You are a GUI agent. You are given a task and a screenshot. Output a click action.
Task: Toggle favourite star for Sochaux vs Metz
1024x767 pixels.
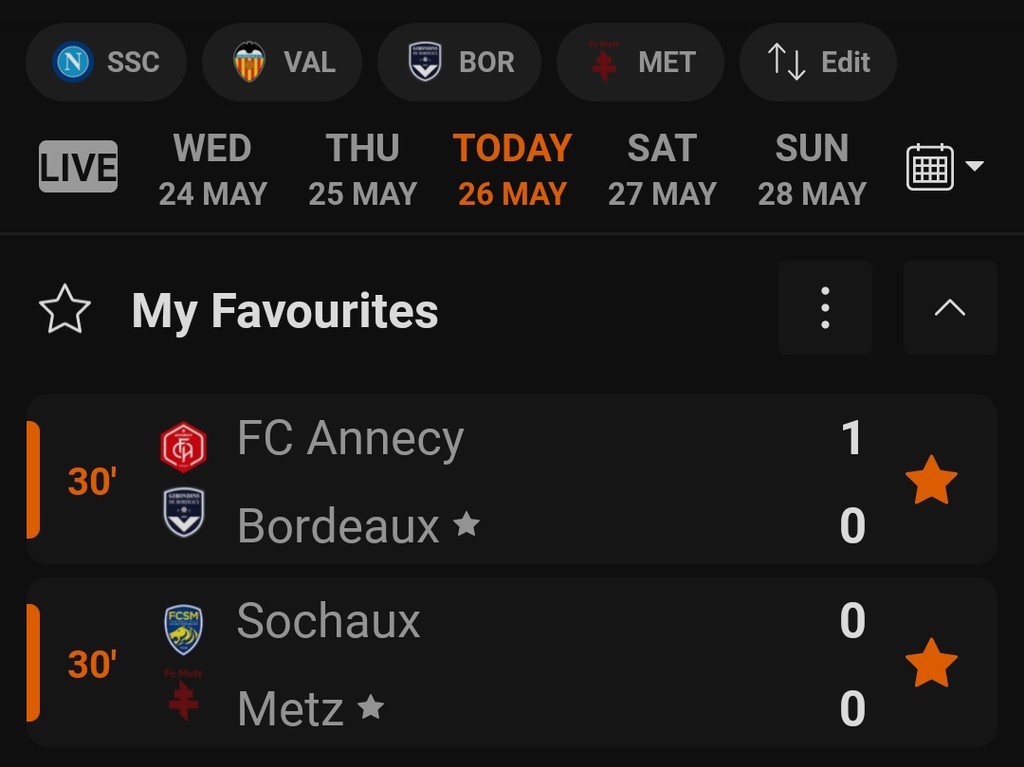(x=931, y=664)
